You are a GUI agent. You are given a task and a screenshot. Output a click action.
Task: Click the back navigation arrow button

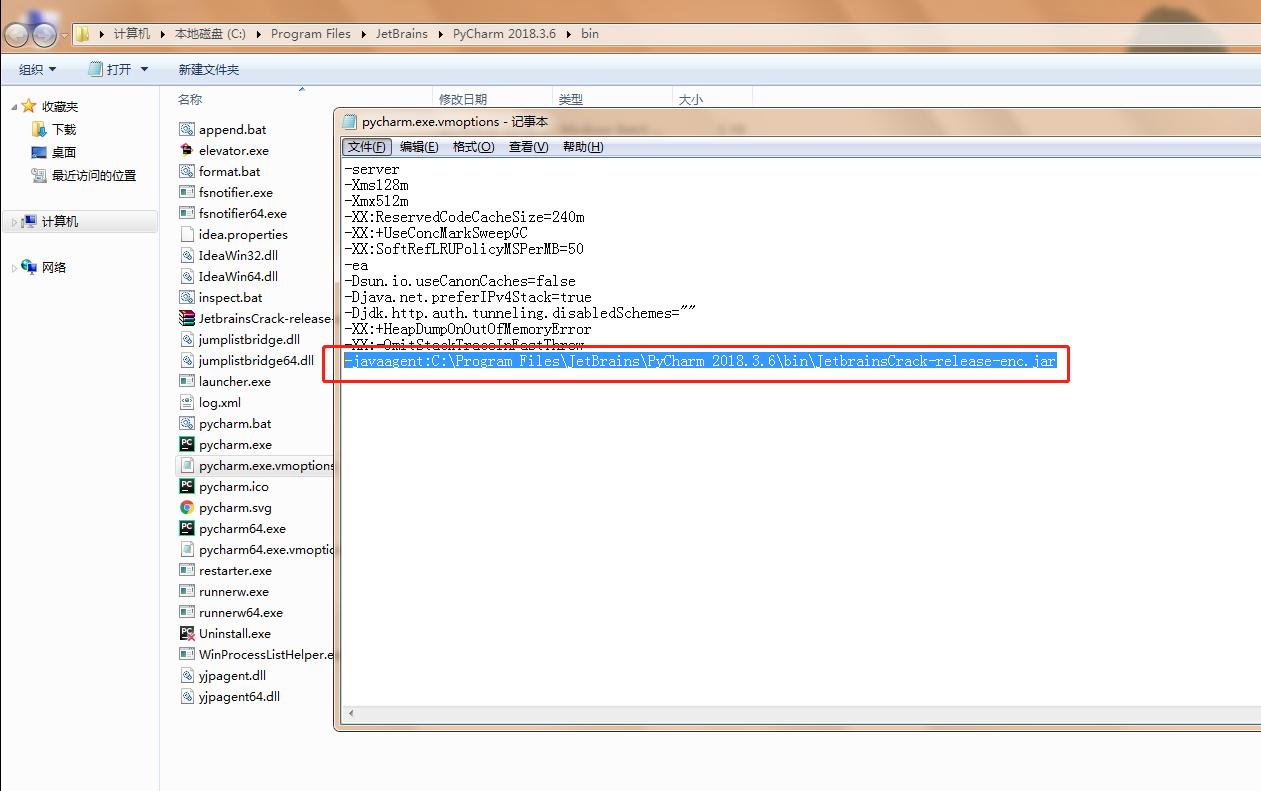click(18, 35)
